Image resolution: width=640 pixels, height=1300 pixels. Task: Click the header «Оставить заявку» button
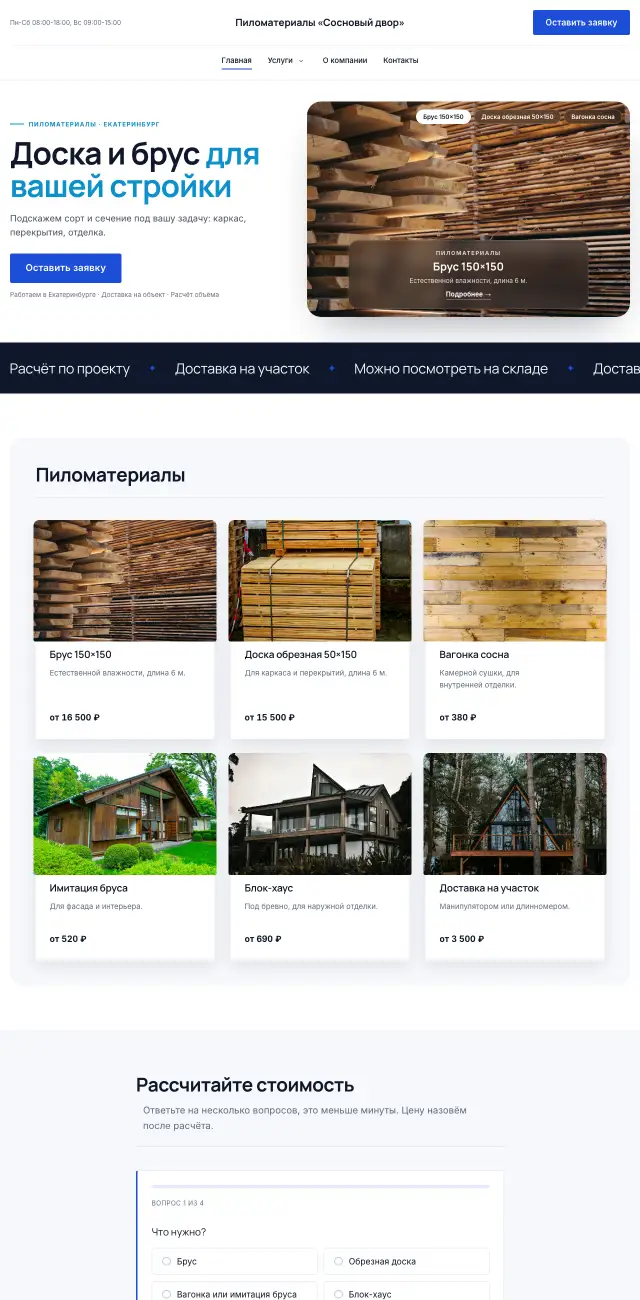click(x=581, y=22)
